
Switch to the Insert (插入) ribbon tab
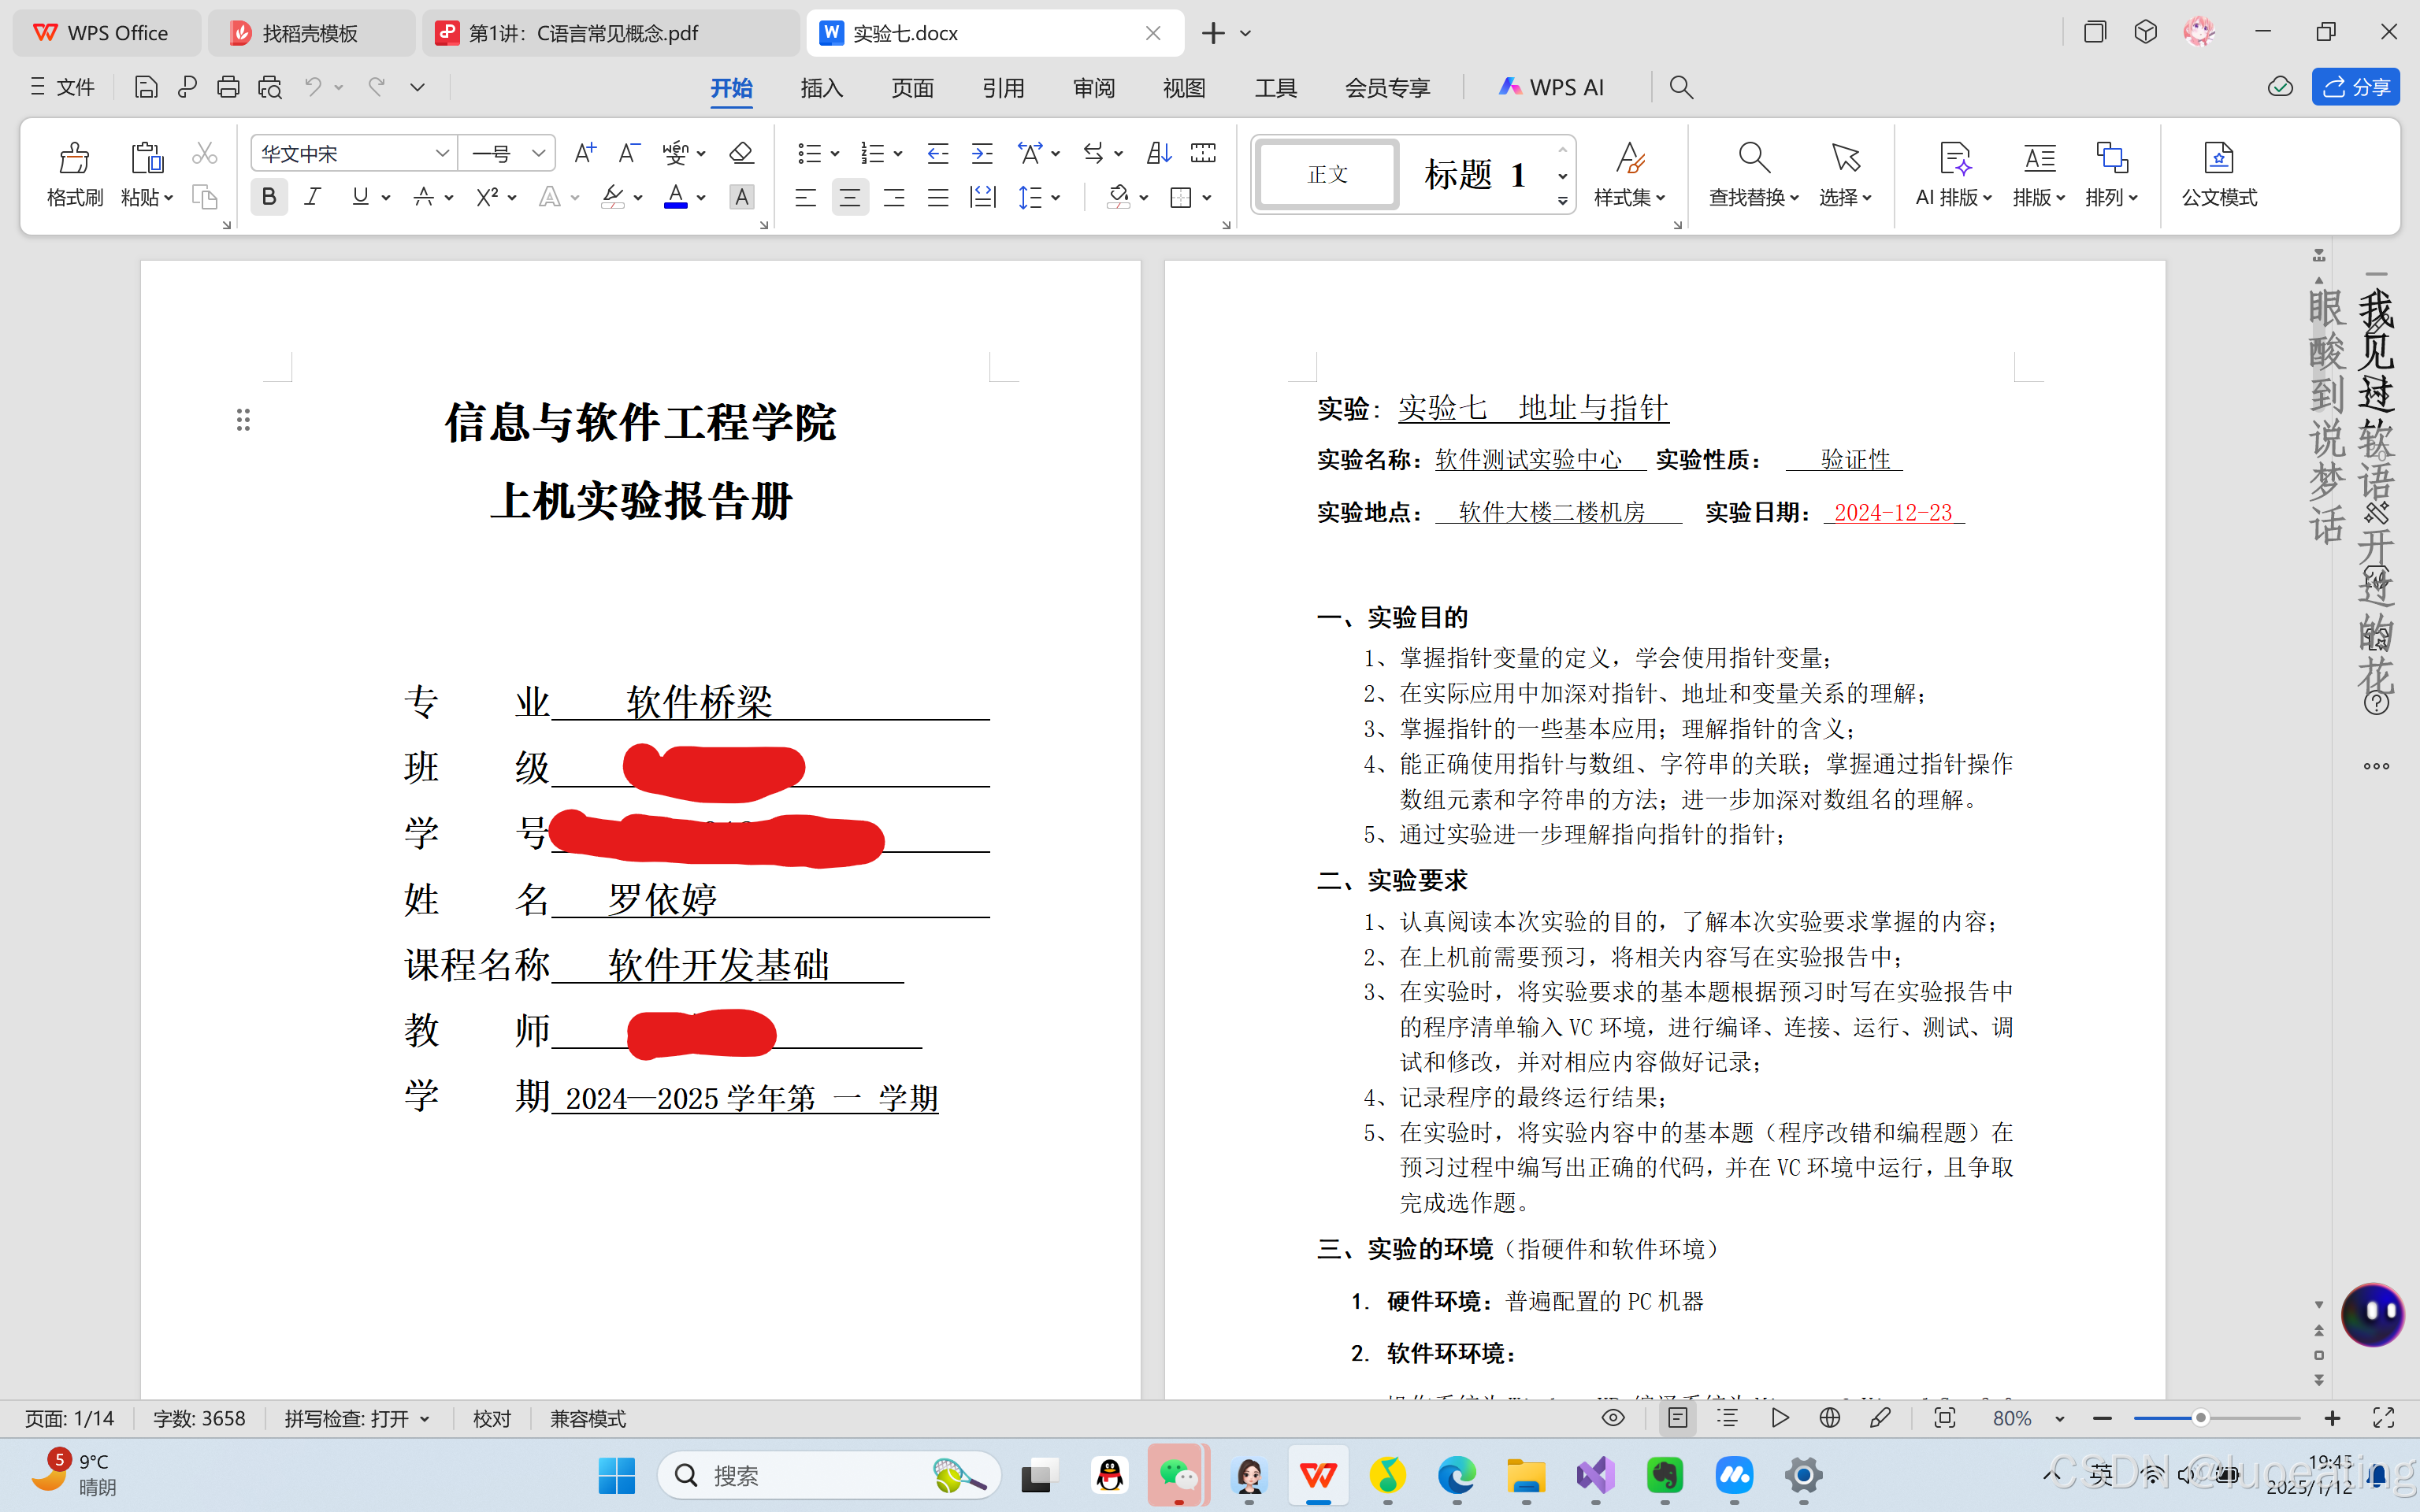821,88
